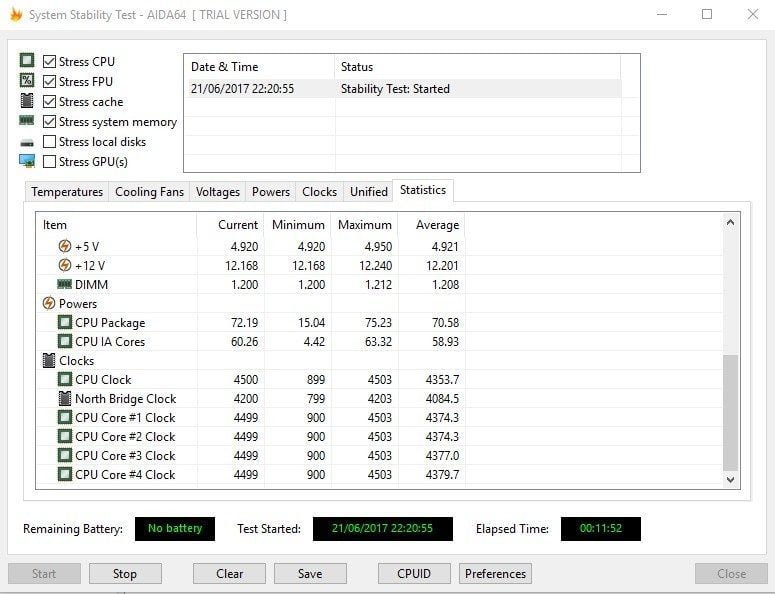This screenshot has height=594, width=775.
Task: Uncheck the Stress FPU checkbox
Action: coord(49,81)
